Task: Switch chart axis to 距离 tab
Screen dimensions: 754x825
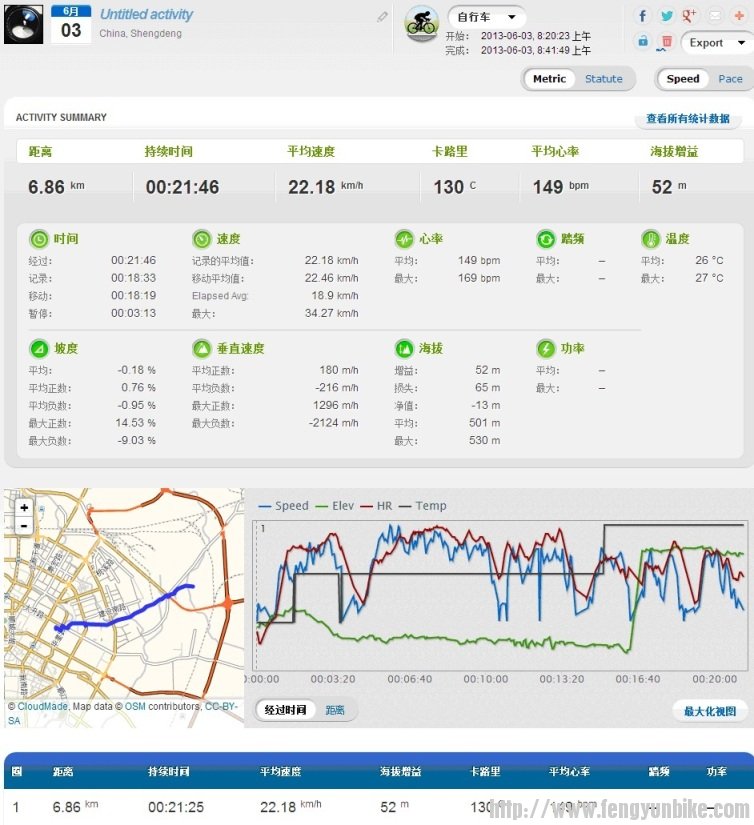Action: point(335,710)
